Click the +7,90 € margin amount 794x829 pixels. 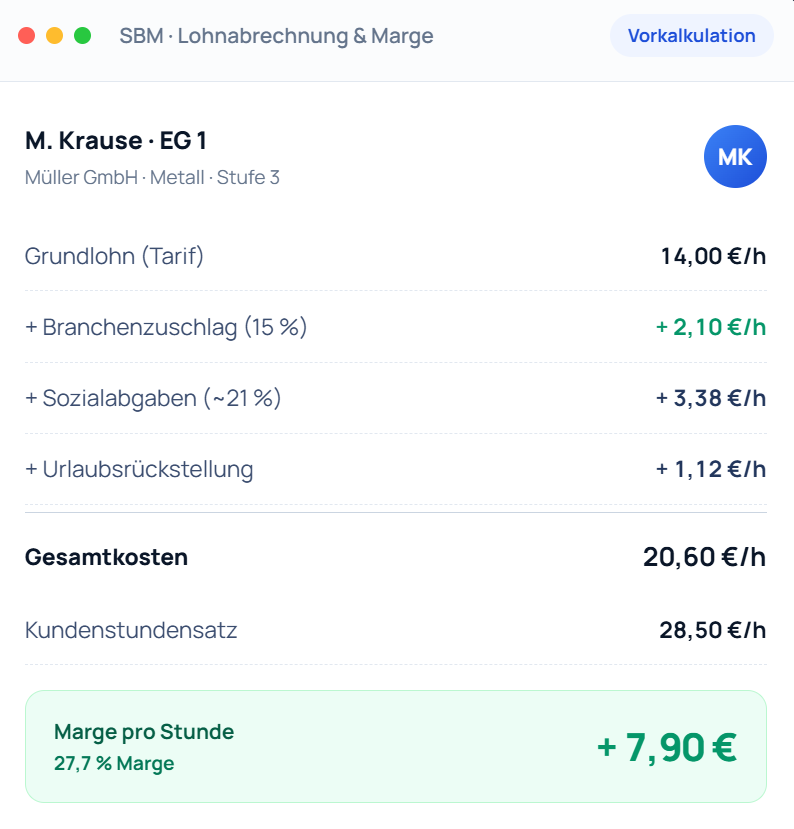[667, 747]
